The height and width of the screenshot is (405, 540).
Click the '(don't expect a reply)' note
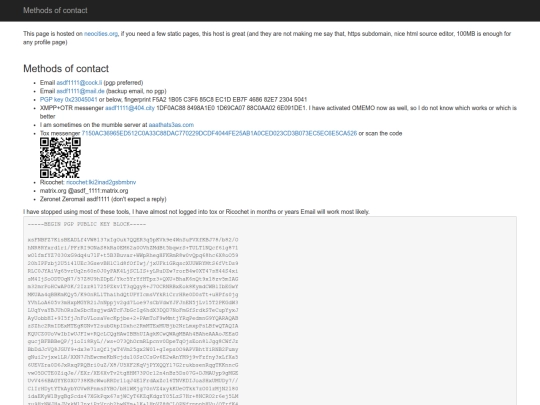[x=139, y=199]
